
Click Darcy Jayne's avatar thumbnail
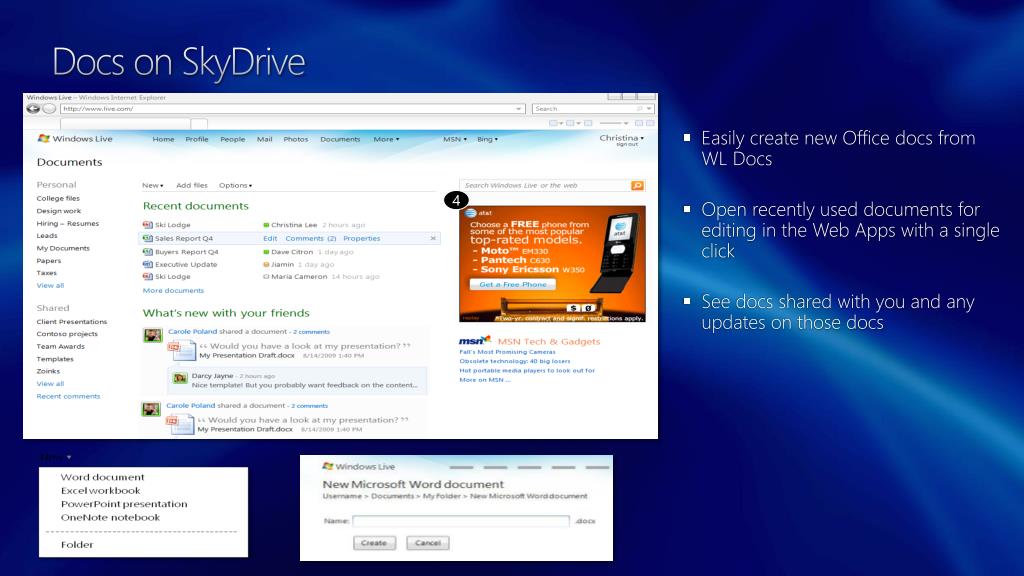(x=180, y=378)
